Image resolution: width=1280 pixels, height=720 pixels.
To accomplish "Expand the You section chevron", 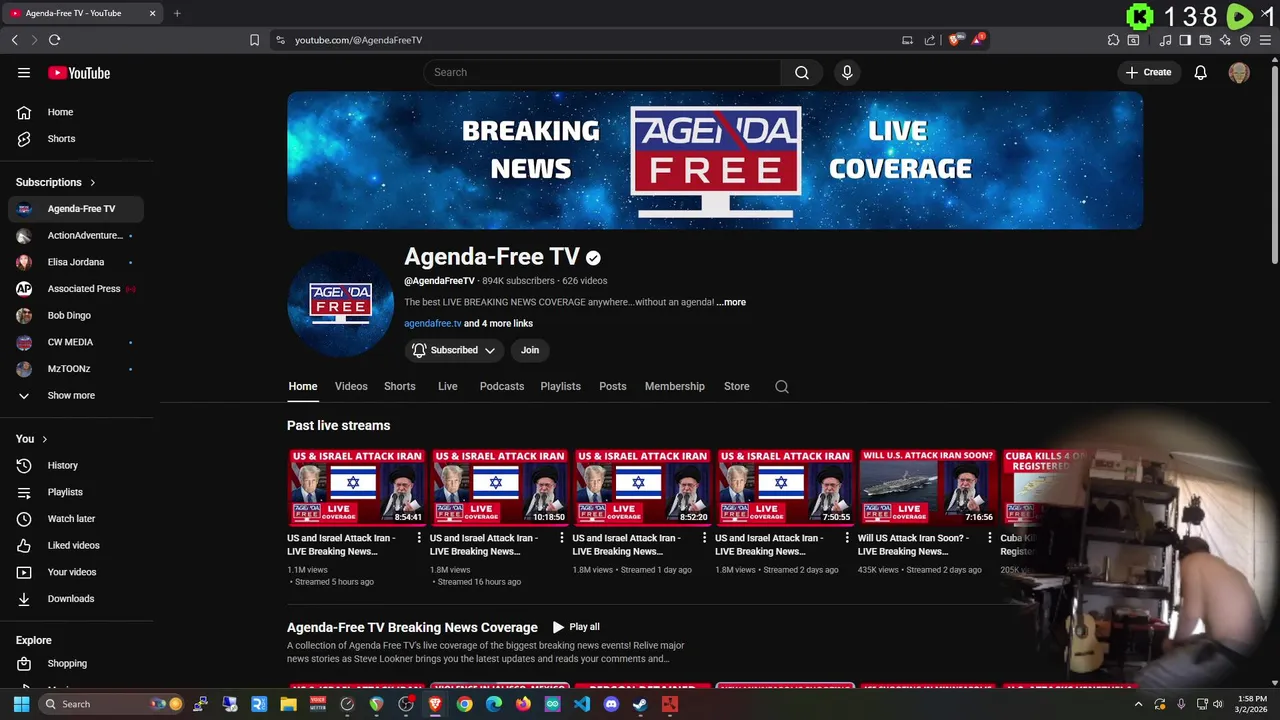I will click(x=45, y=439).
